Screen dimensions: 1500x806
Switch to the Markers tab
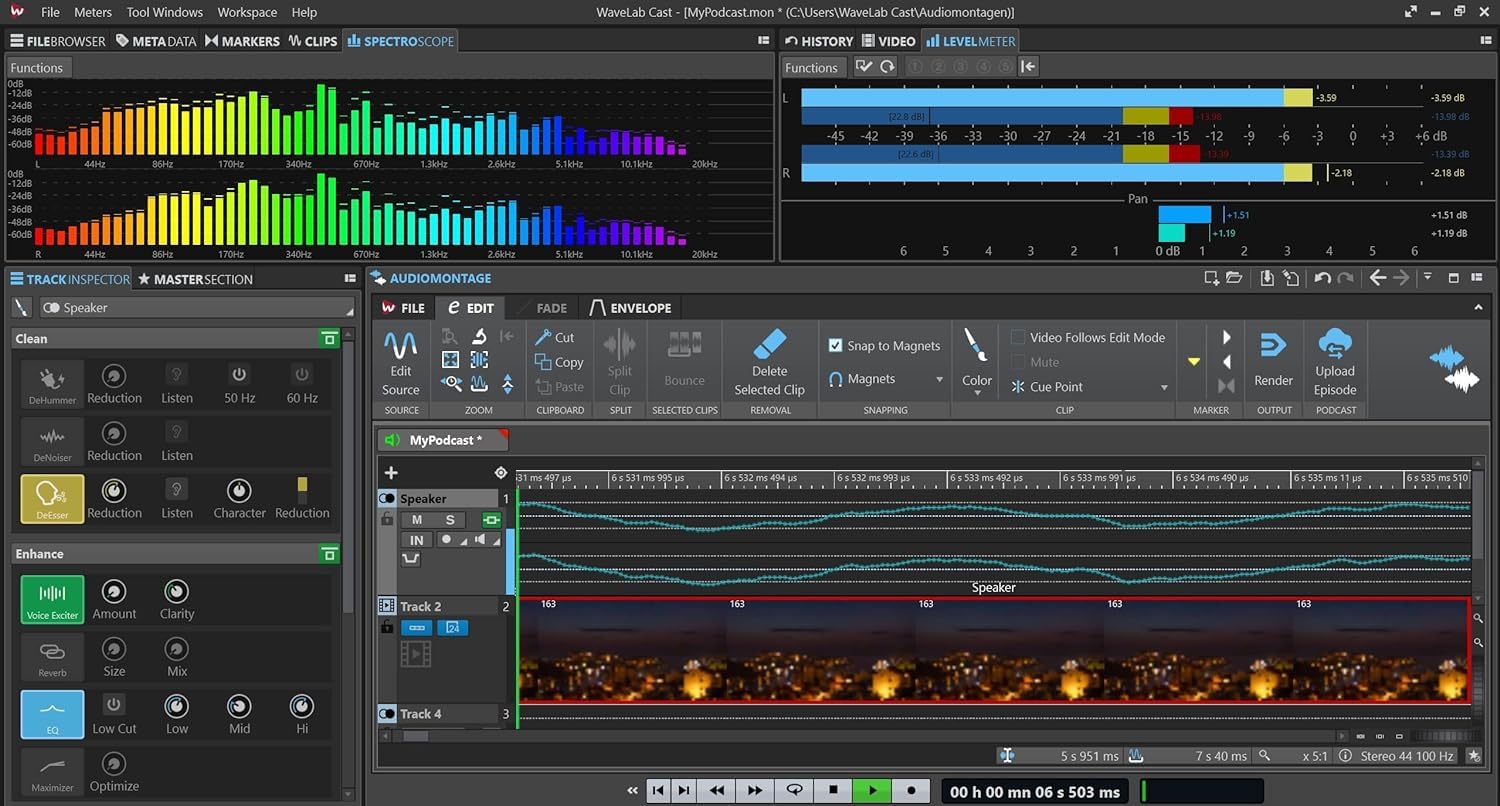click(242, 41)
